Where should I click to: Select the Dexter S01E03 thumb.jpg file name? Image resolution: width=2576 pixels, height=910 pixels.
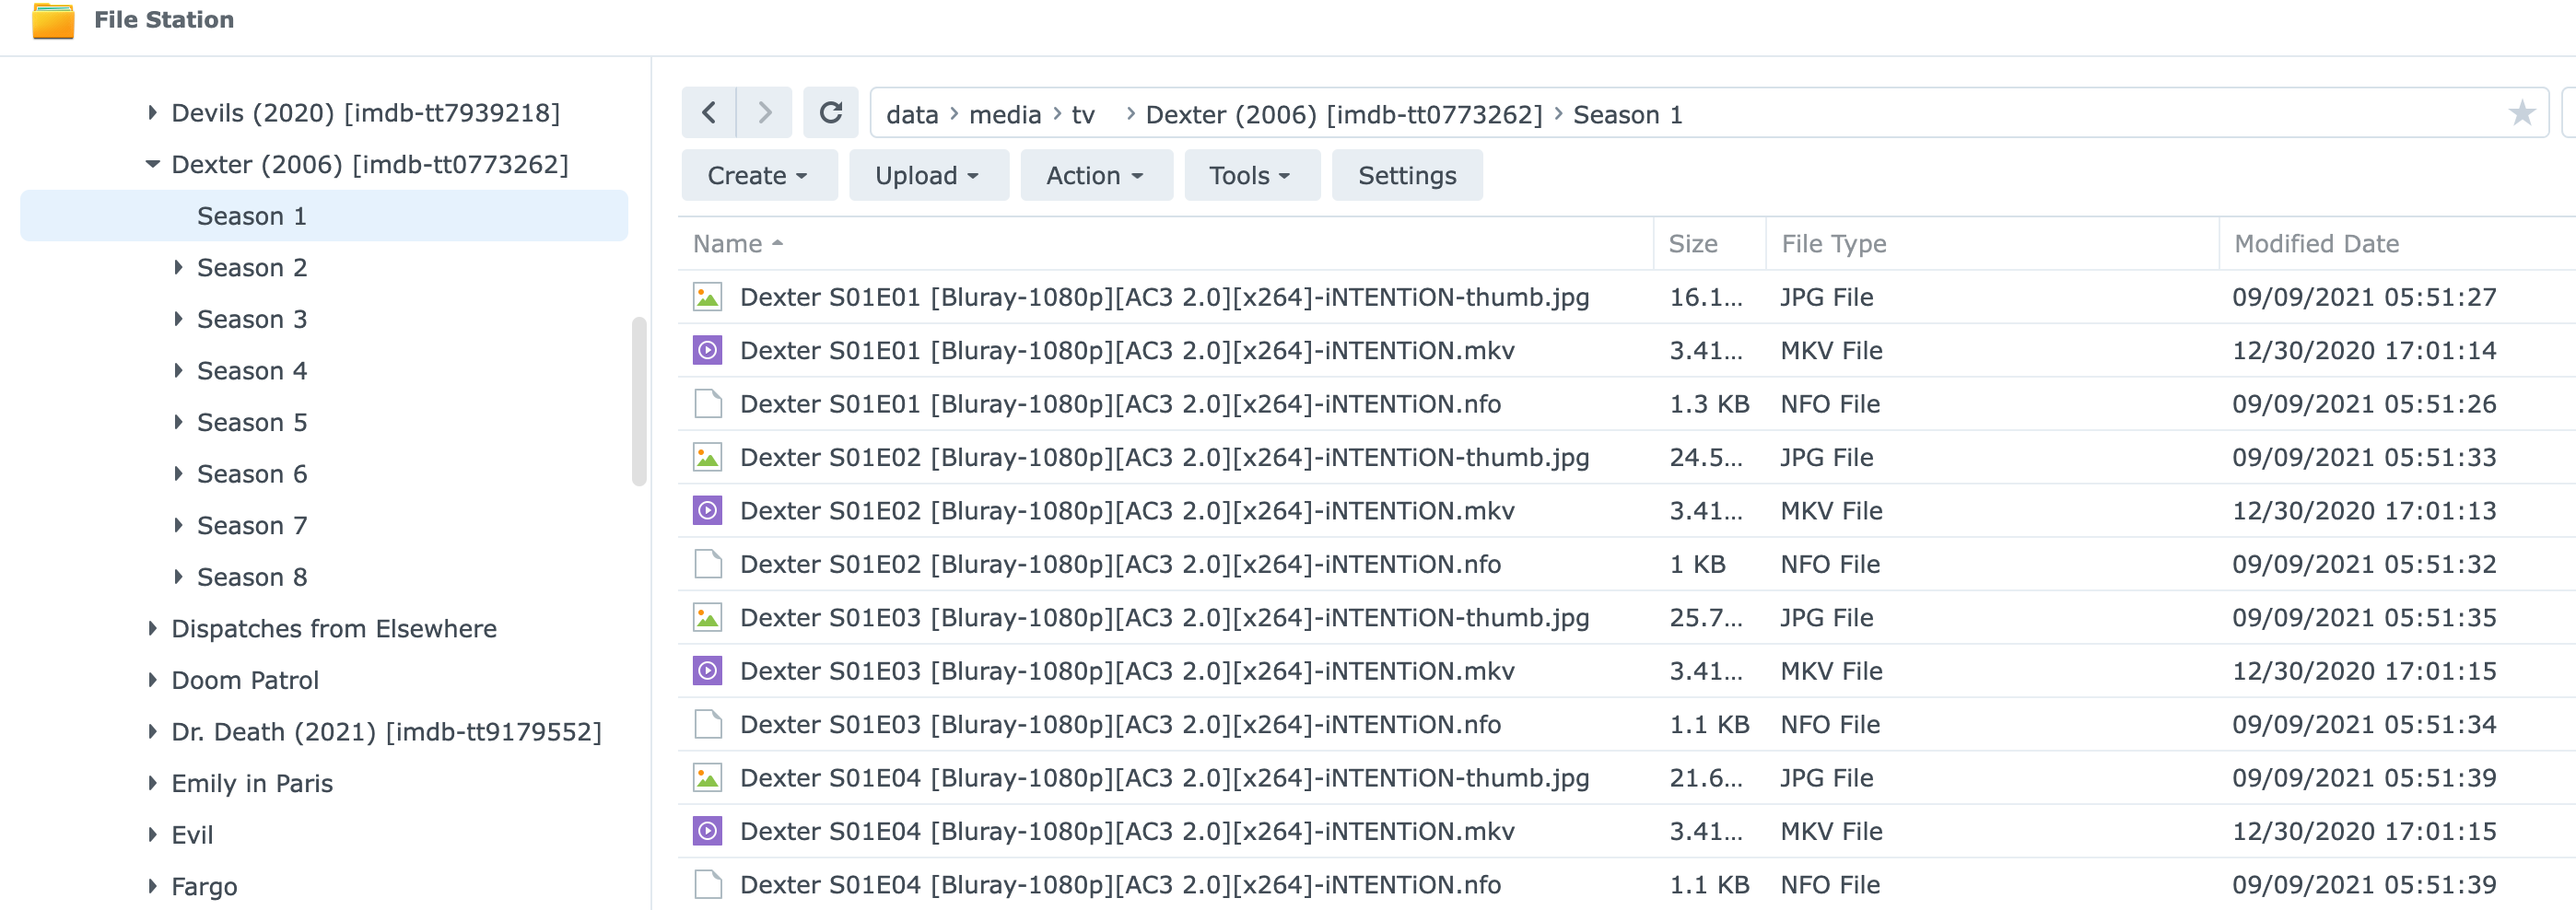[1164, 618]
